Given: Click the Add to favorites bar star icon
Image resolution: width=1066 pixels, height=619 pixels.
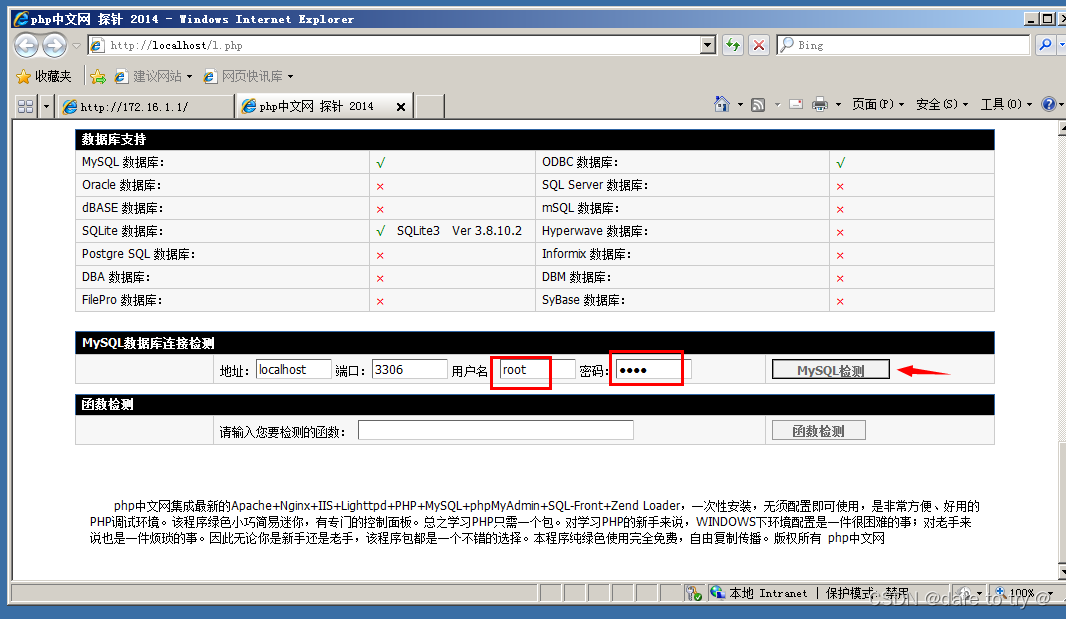Looking at the screenshot, I should (98, 76).
